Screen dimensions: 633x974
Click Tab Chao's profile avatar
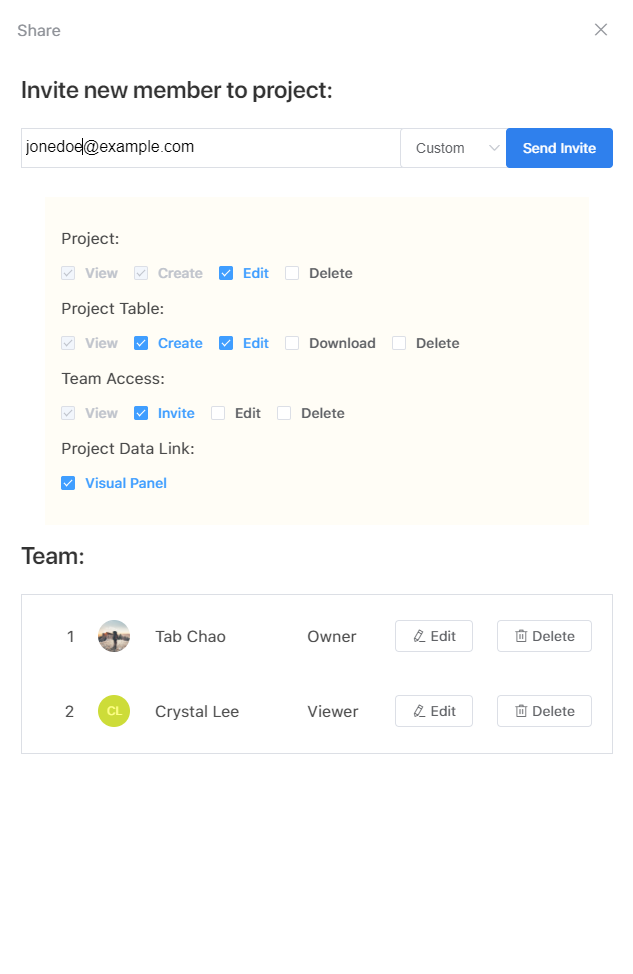114,635
